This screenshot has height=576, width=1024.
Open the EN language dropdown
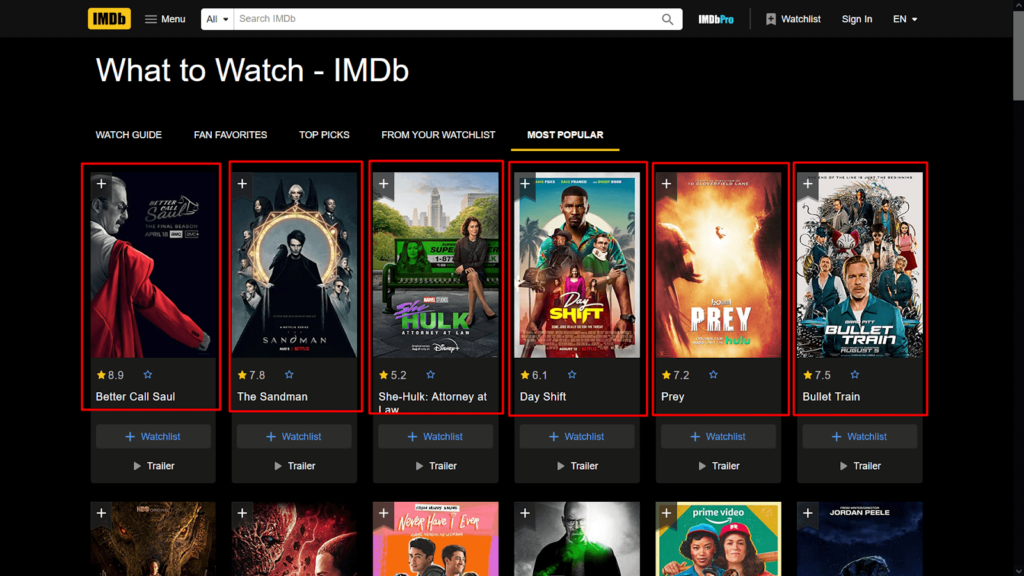904,18
